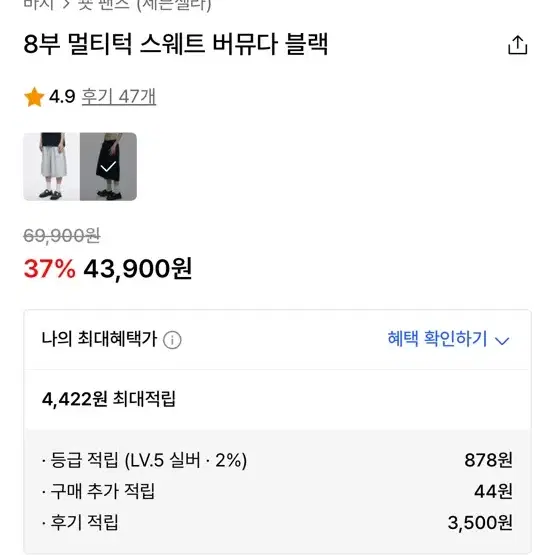
Task: Click the 4.9 rating score
Action: [62, 97]
